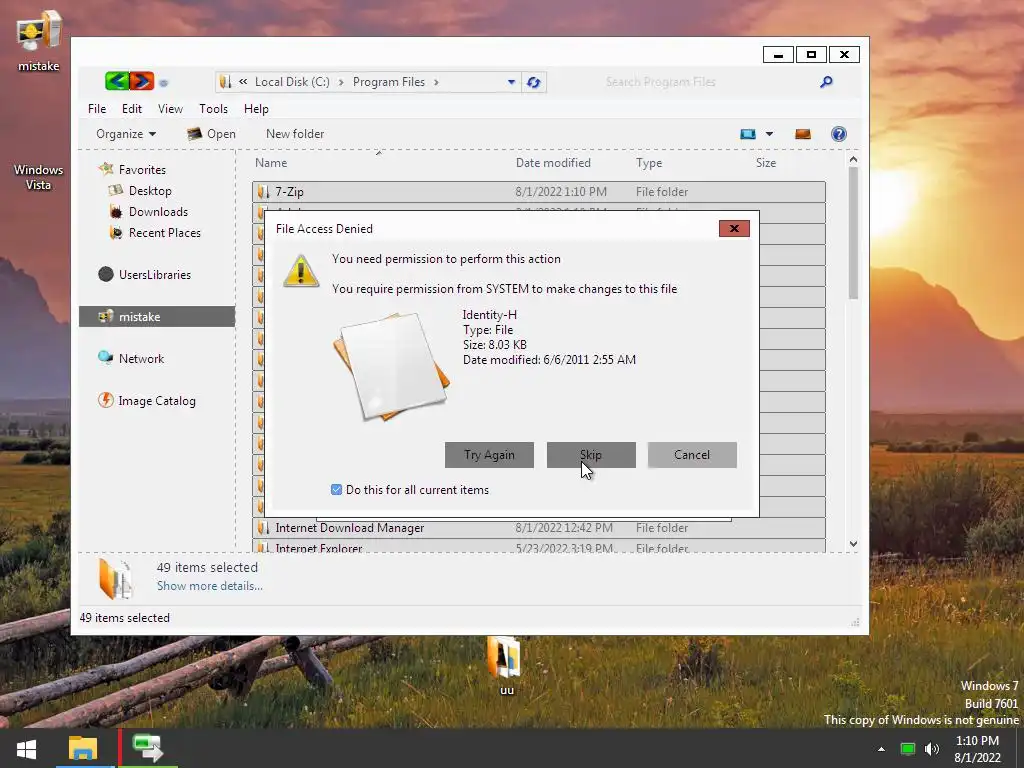Sort by the Type column header

[648, 163]
